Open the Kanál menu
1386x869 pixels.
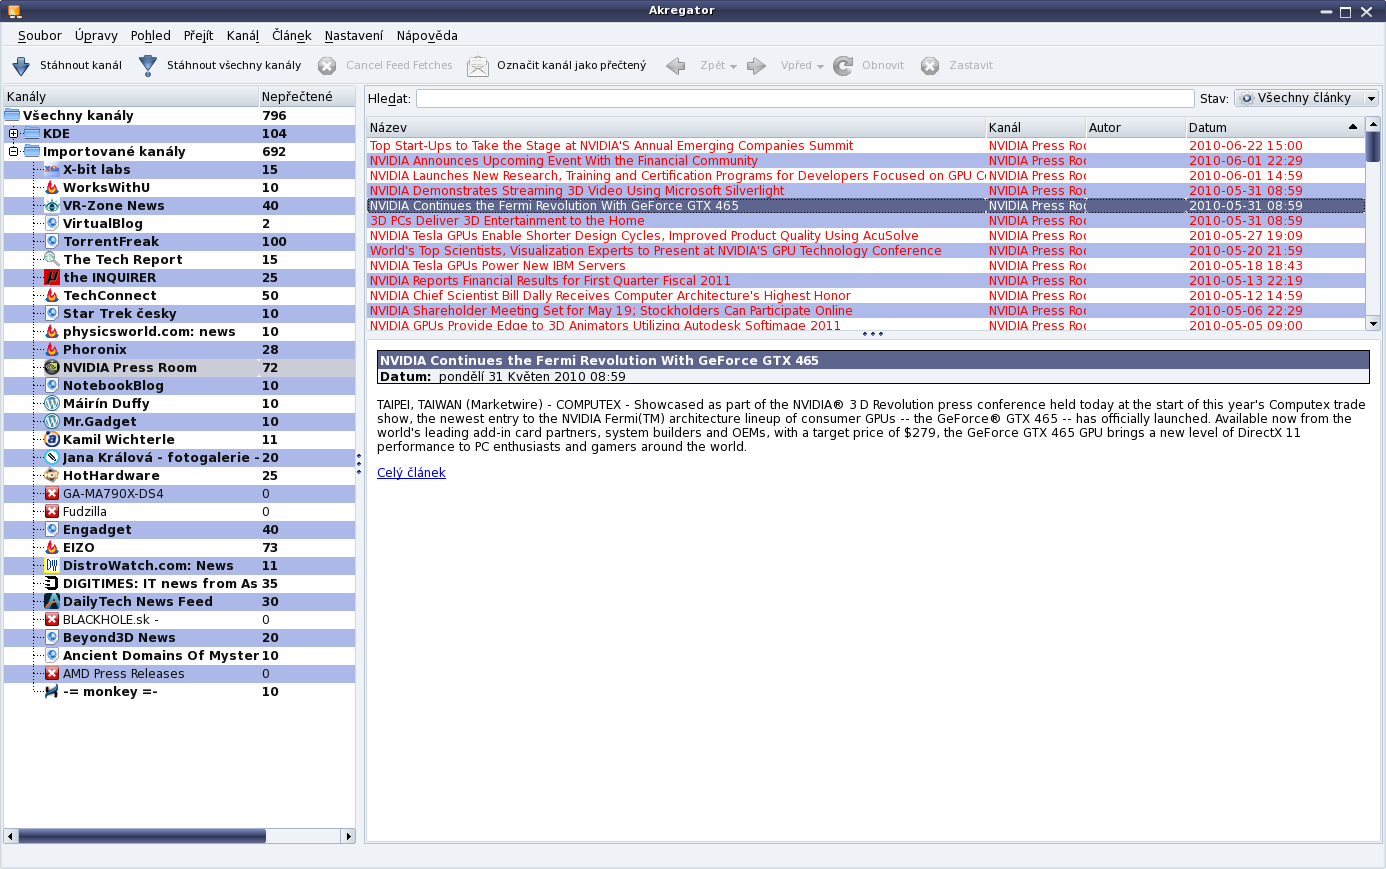pos(243,36)
